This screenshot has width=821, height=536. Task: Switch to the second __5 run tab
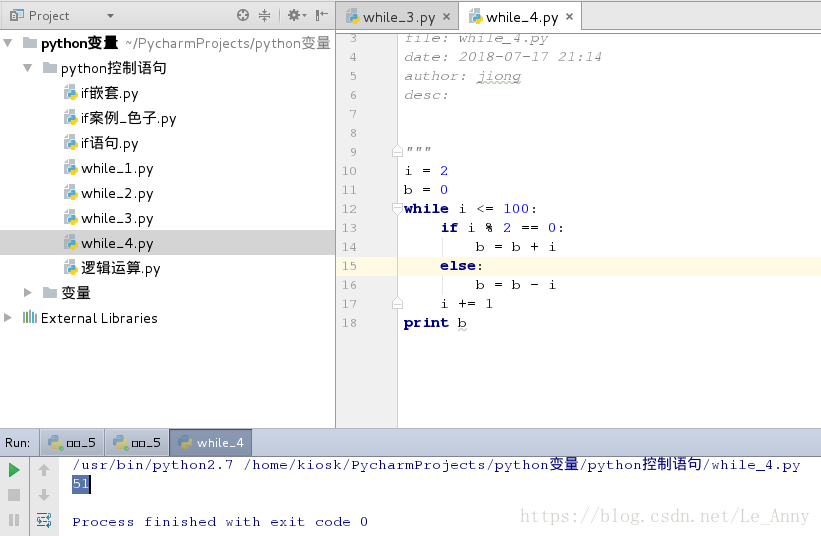point(137,442)
